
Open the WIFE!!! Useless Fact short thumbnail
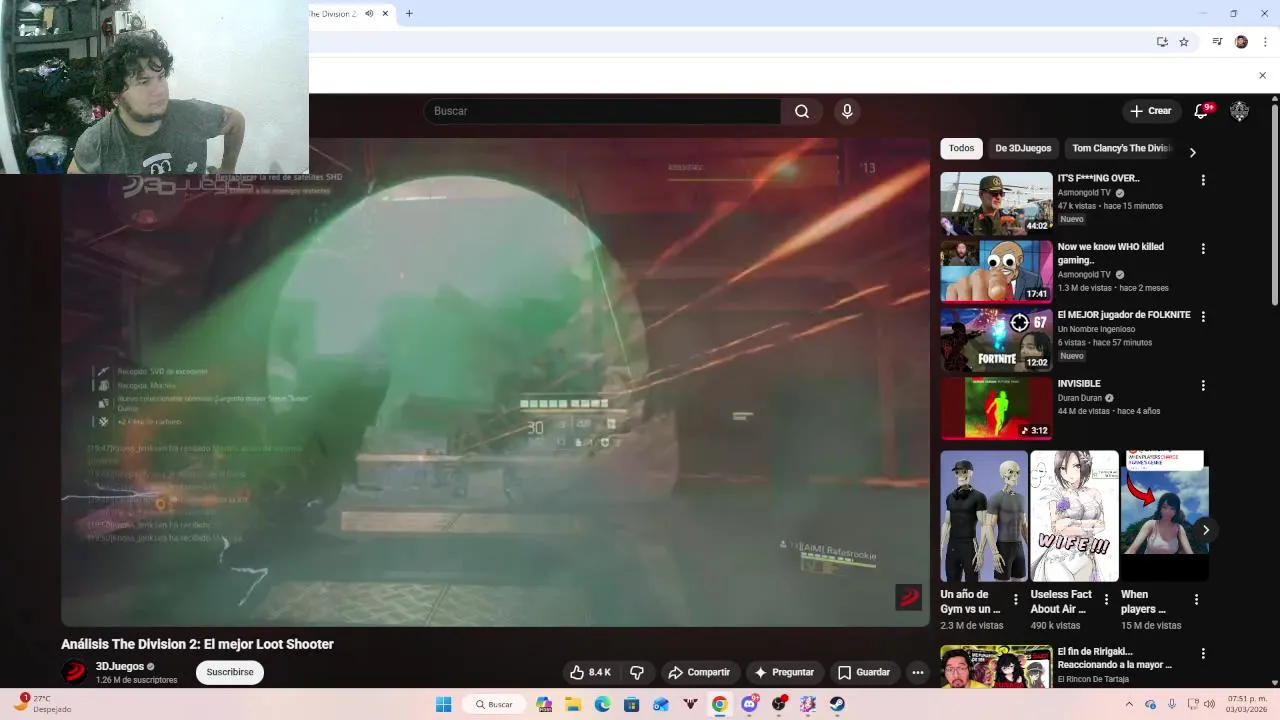coord(1074,516)
